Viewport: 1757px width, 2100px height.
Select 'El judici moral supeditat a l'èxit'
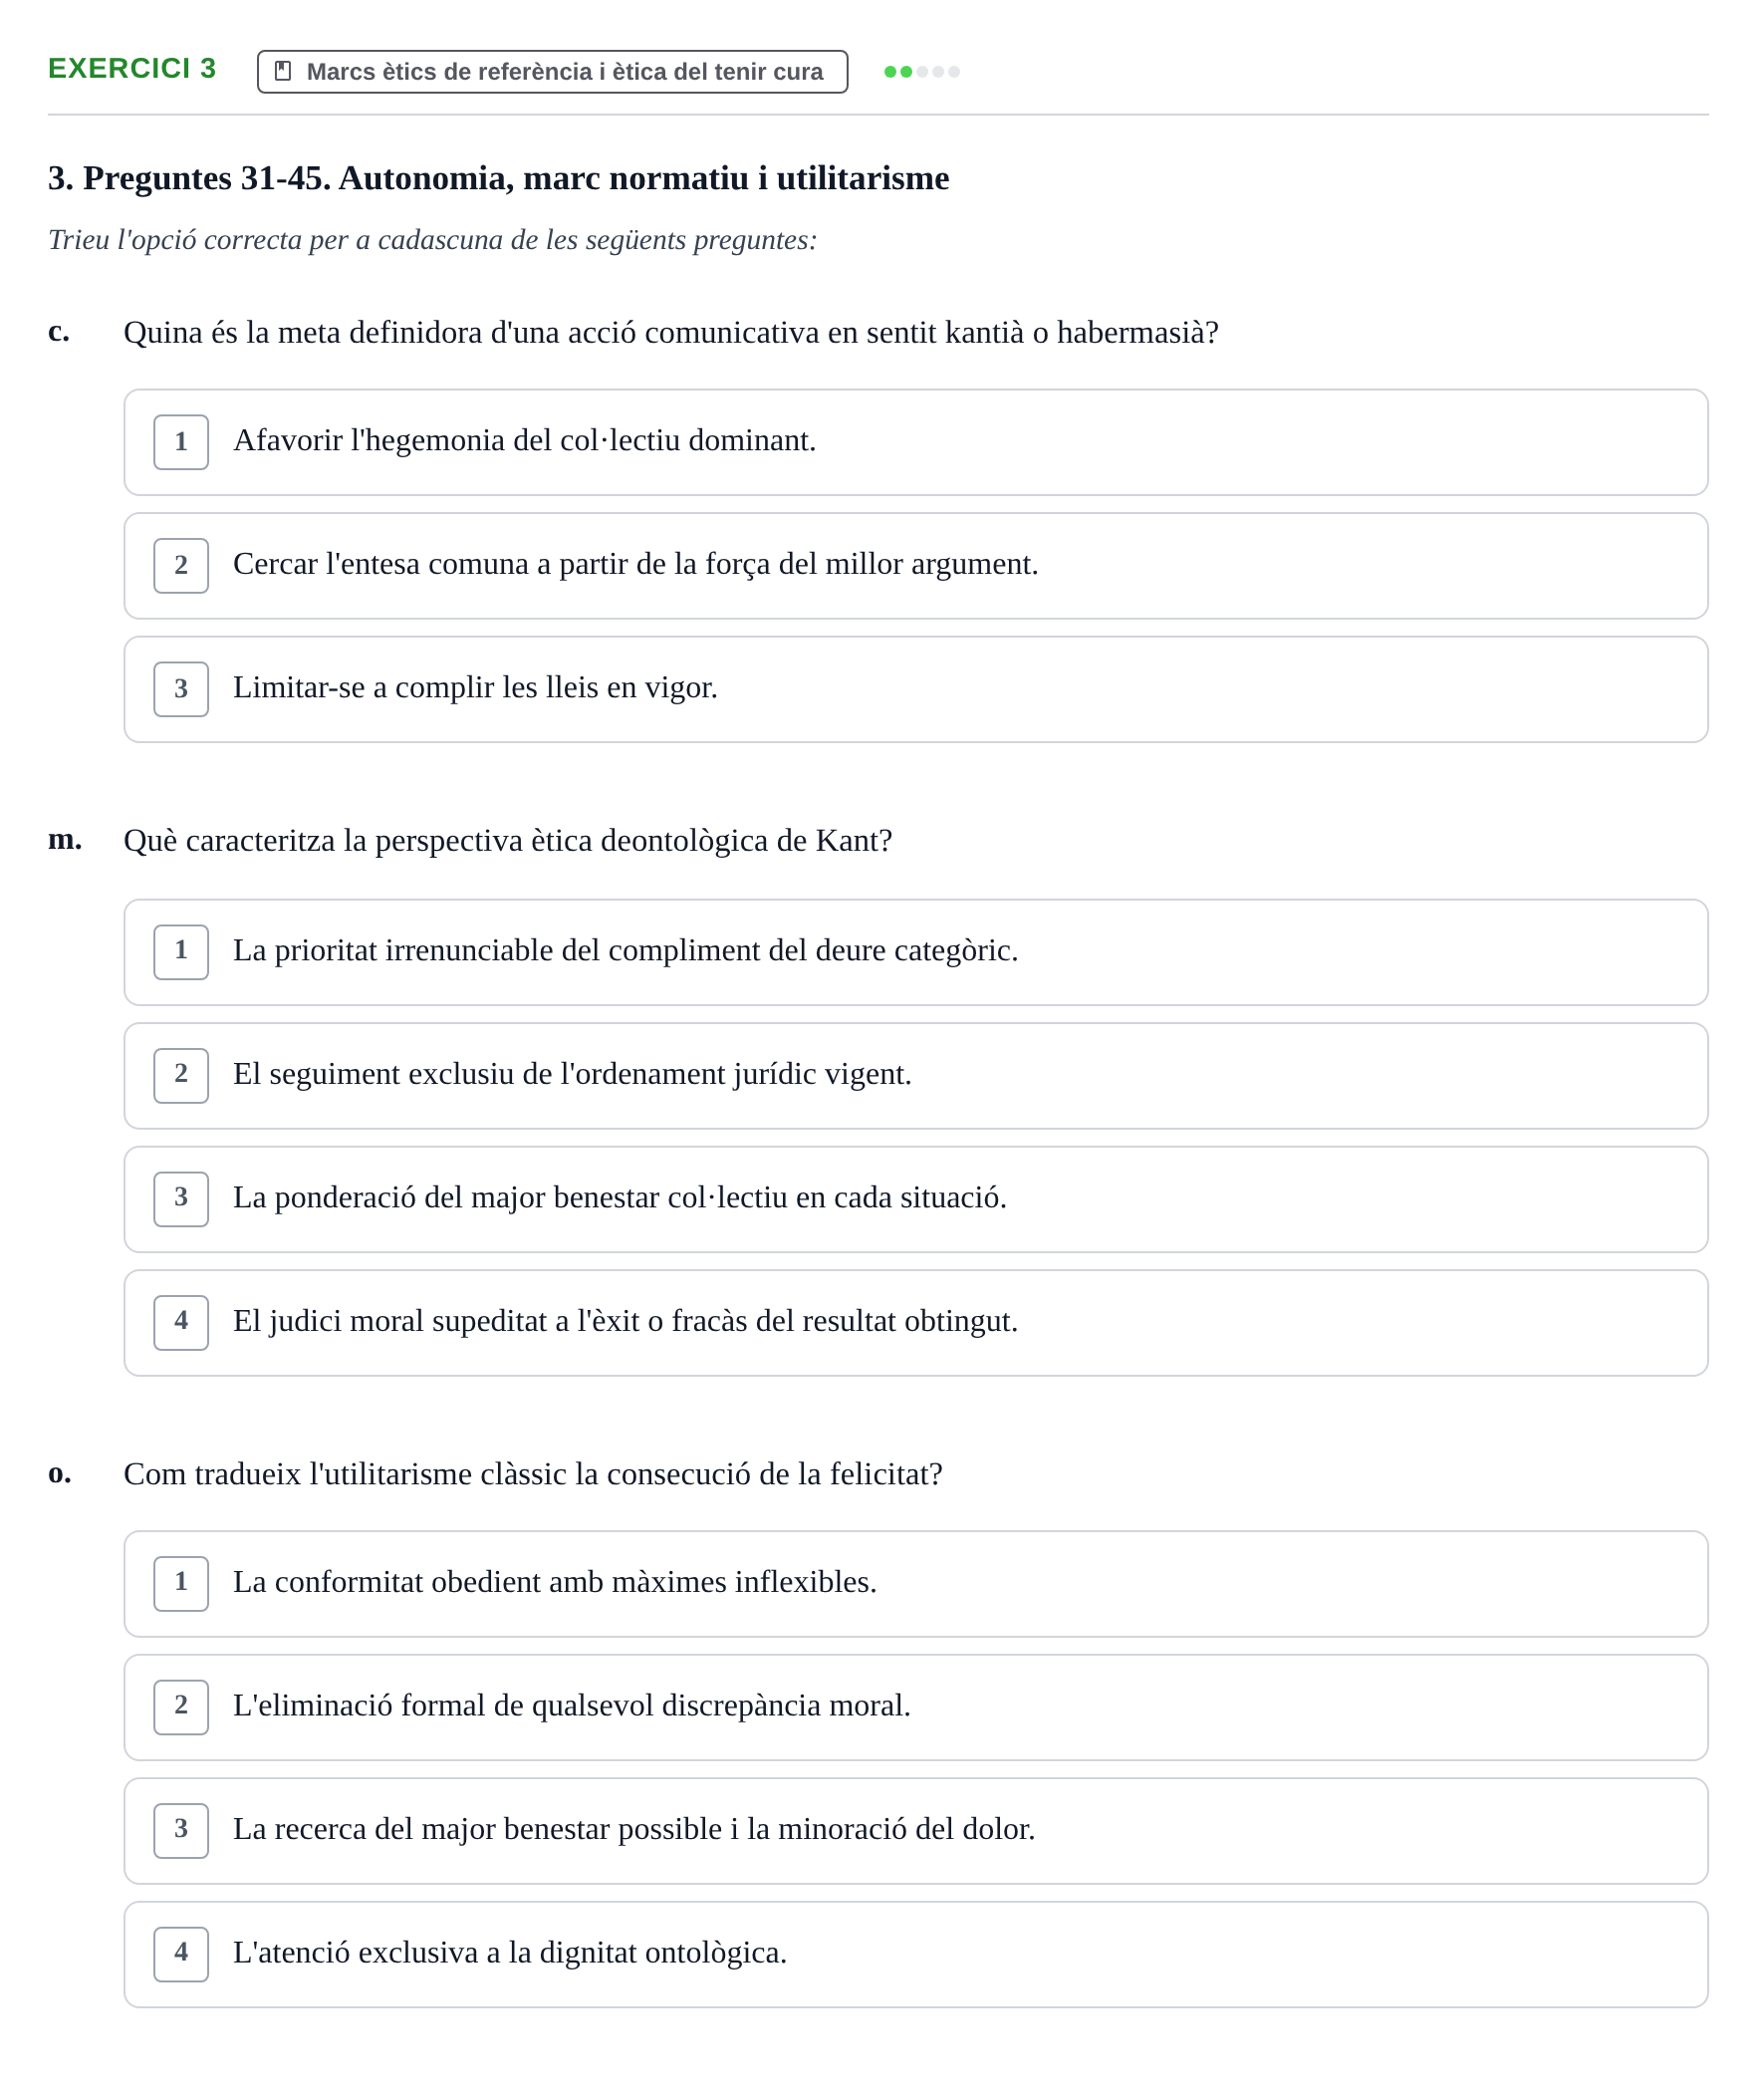(x=915, y=1322)
